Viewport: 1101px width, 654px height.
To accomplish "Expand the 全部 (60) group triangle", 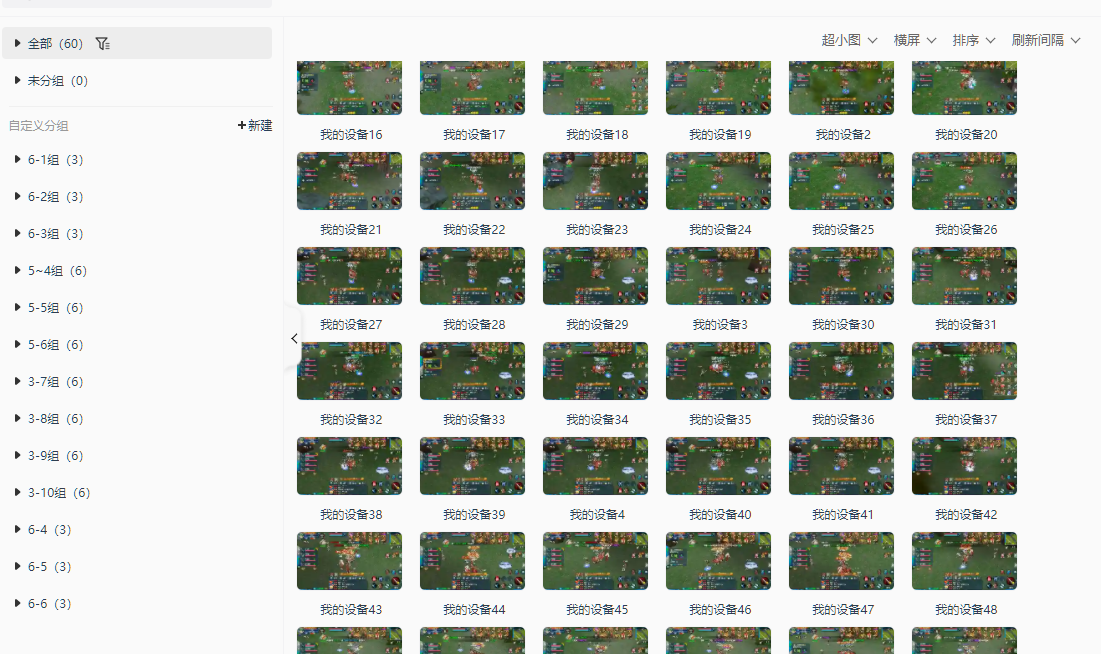I will pyautogui.click(x=18, y=44).
